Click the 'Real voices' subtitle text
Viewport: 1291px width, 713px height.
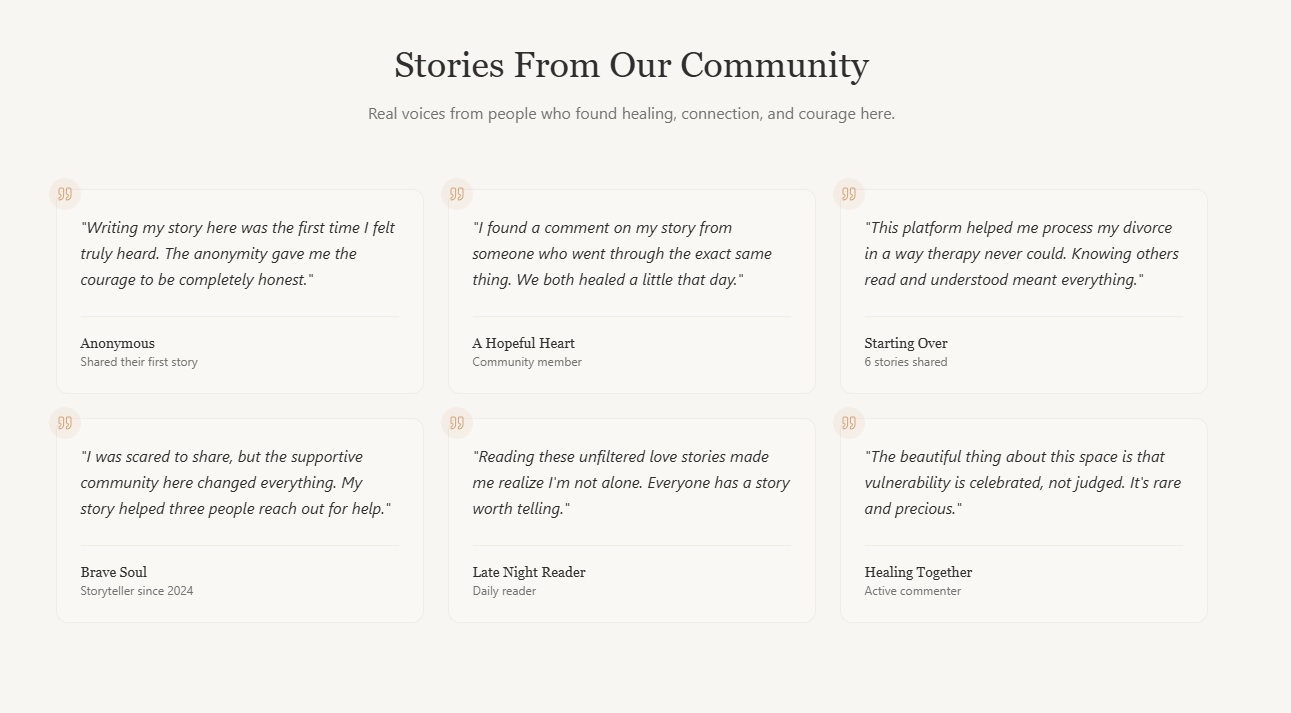[x=631, y=114]
